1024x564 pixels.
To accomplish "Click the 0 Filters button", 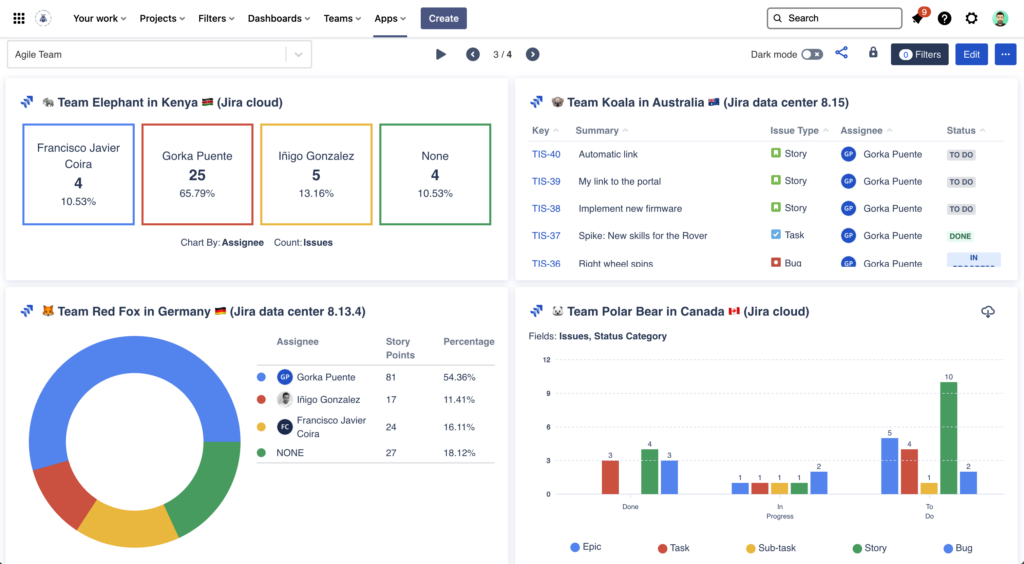I will pos(920,54).
